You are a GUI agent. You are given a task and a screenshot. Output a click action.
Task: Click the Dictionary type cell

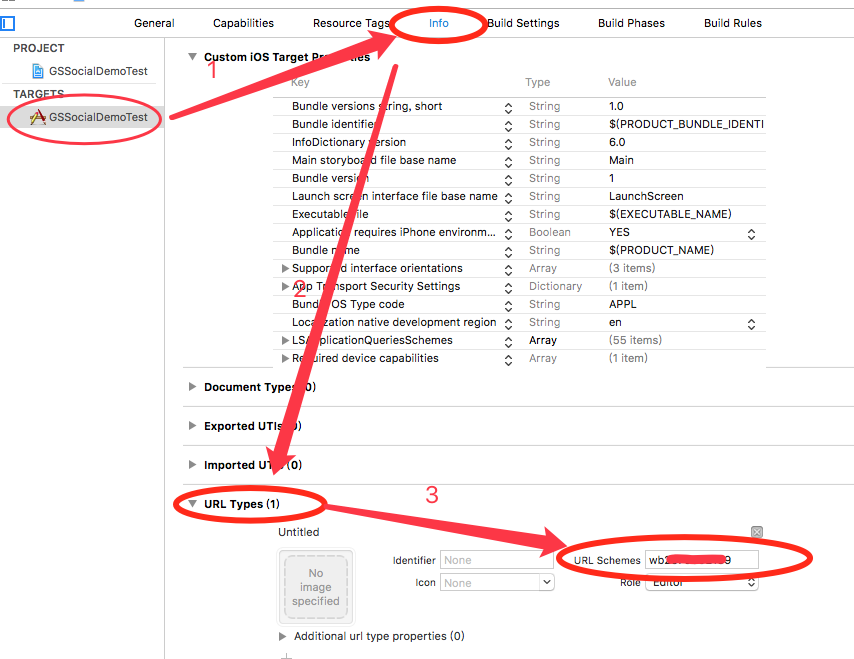(x=555, y=286)
